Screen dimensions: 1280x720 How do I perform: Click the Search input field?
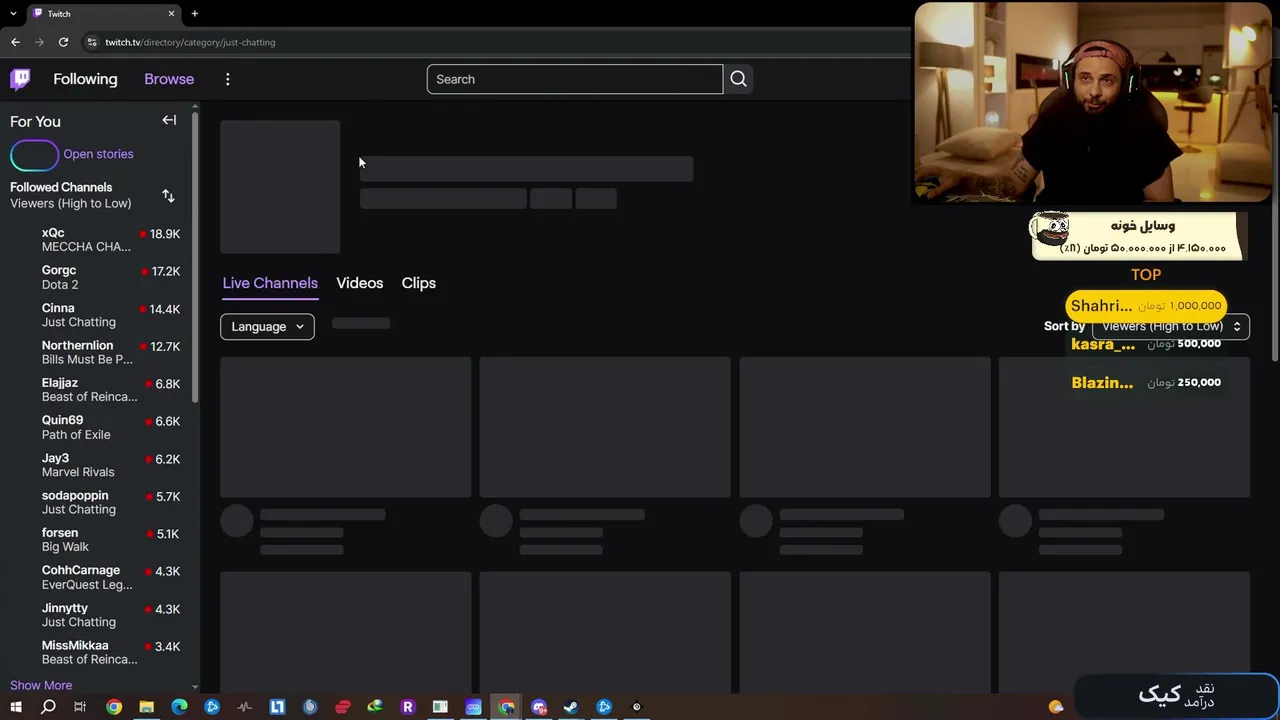click(575, 79)
